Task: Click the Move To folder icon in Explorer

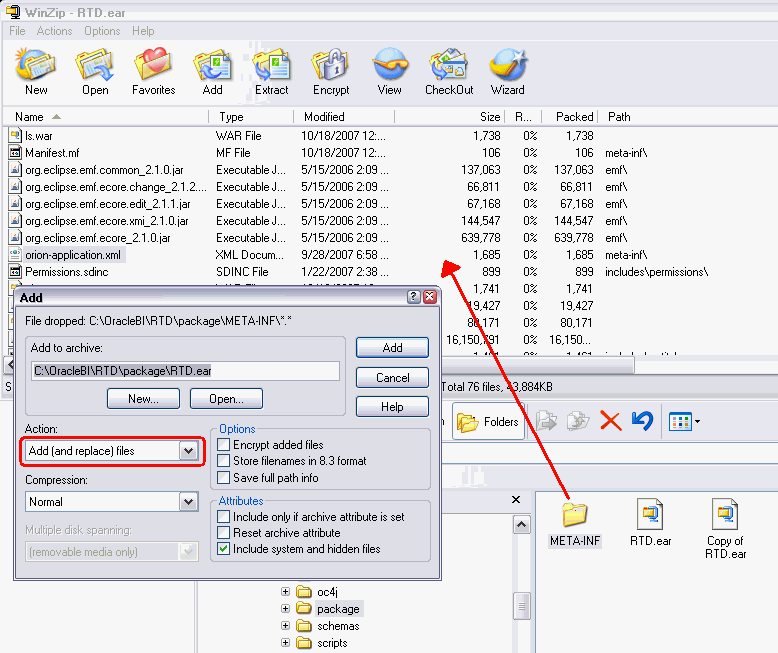Action: pos(546,421)
